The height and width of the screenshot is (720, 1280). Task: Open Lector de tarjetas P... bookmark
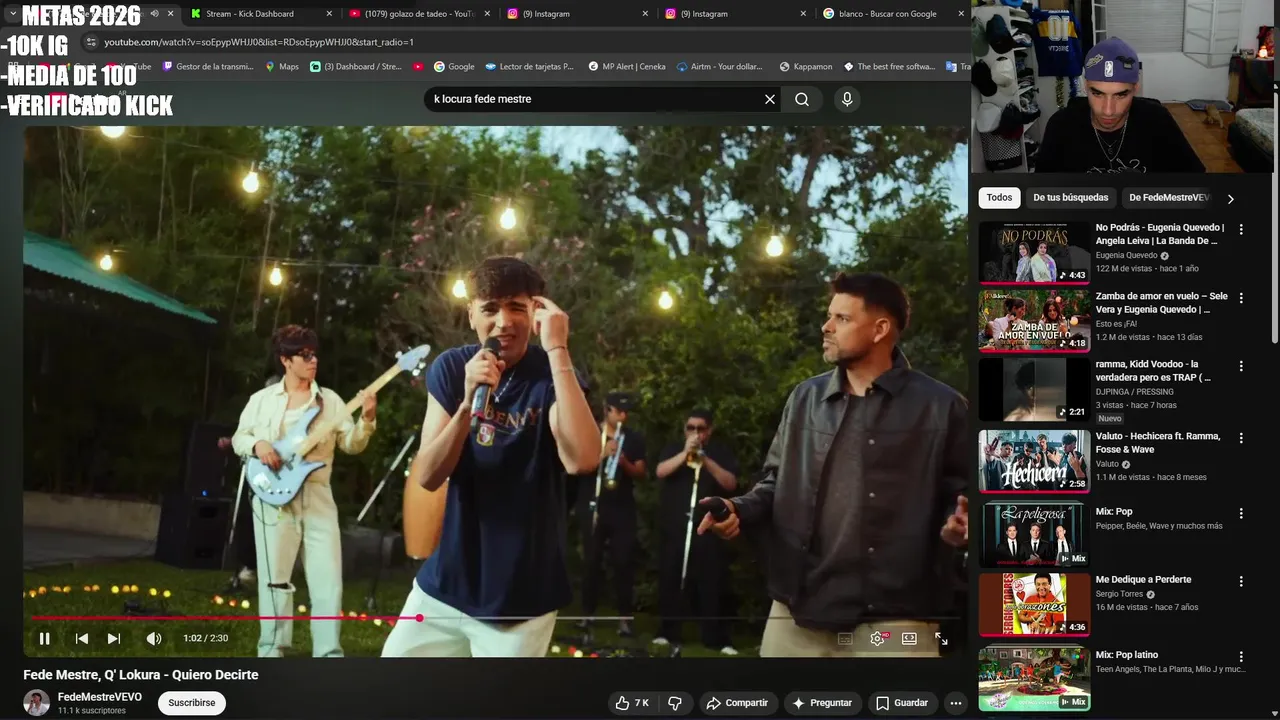[x=529, y=67]
